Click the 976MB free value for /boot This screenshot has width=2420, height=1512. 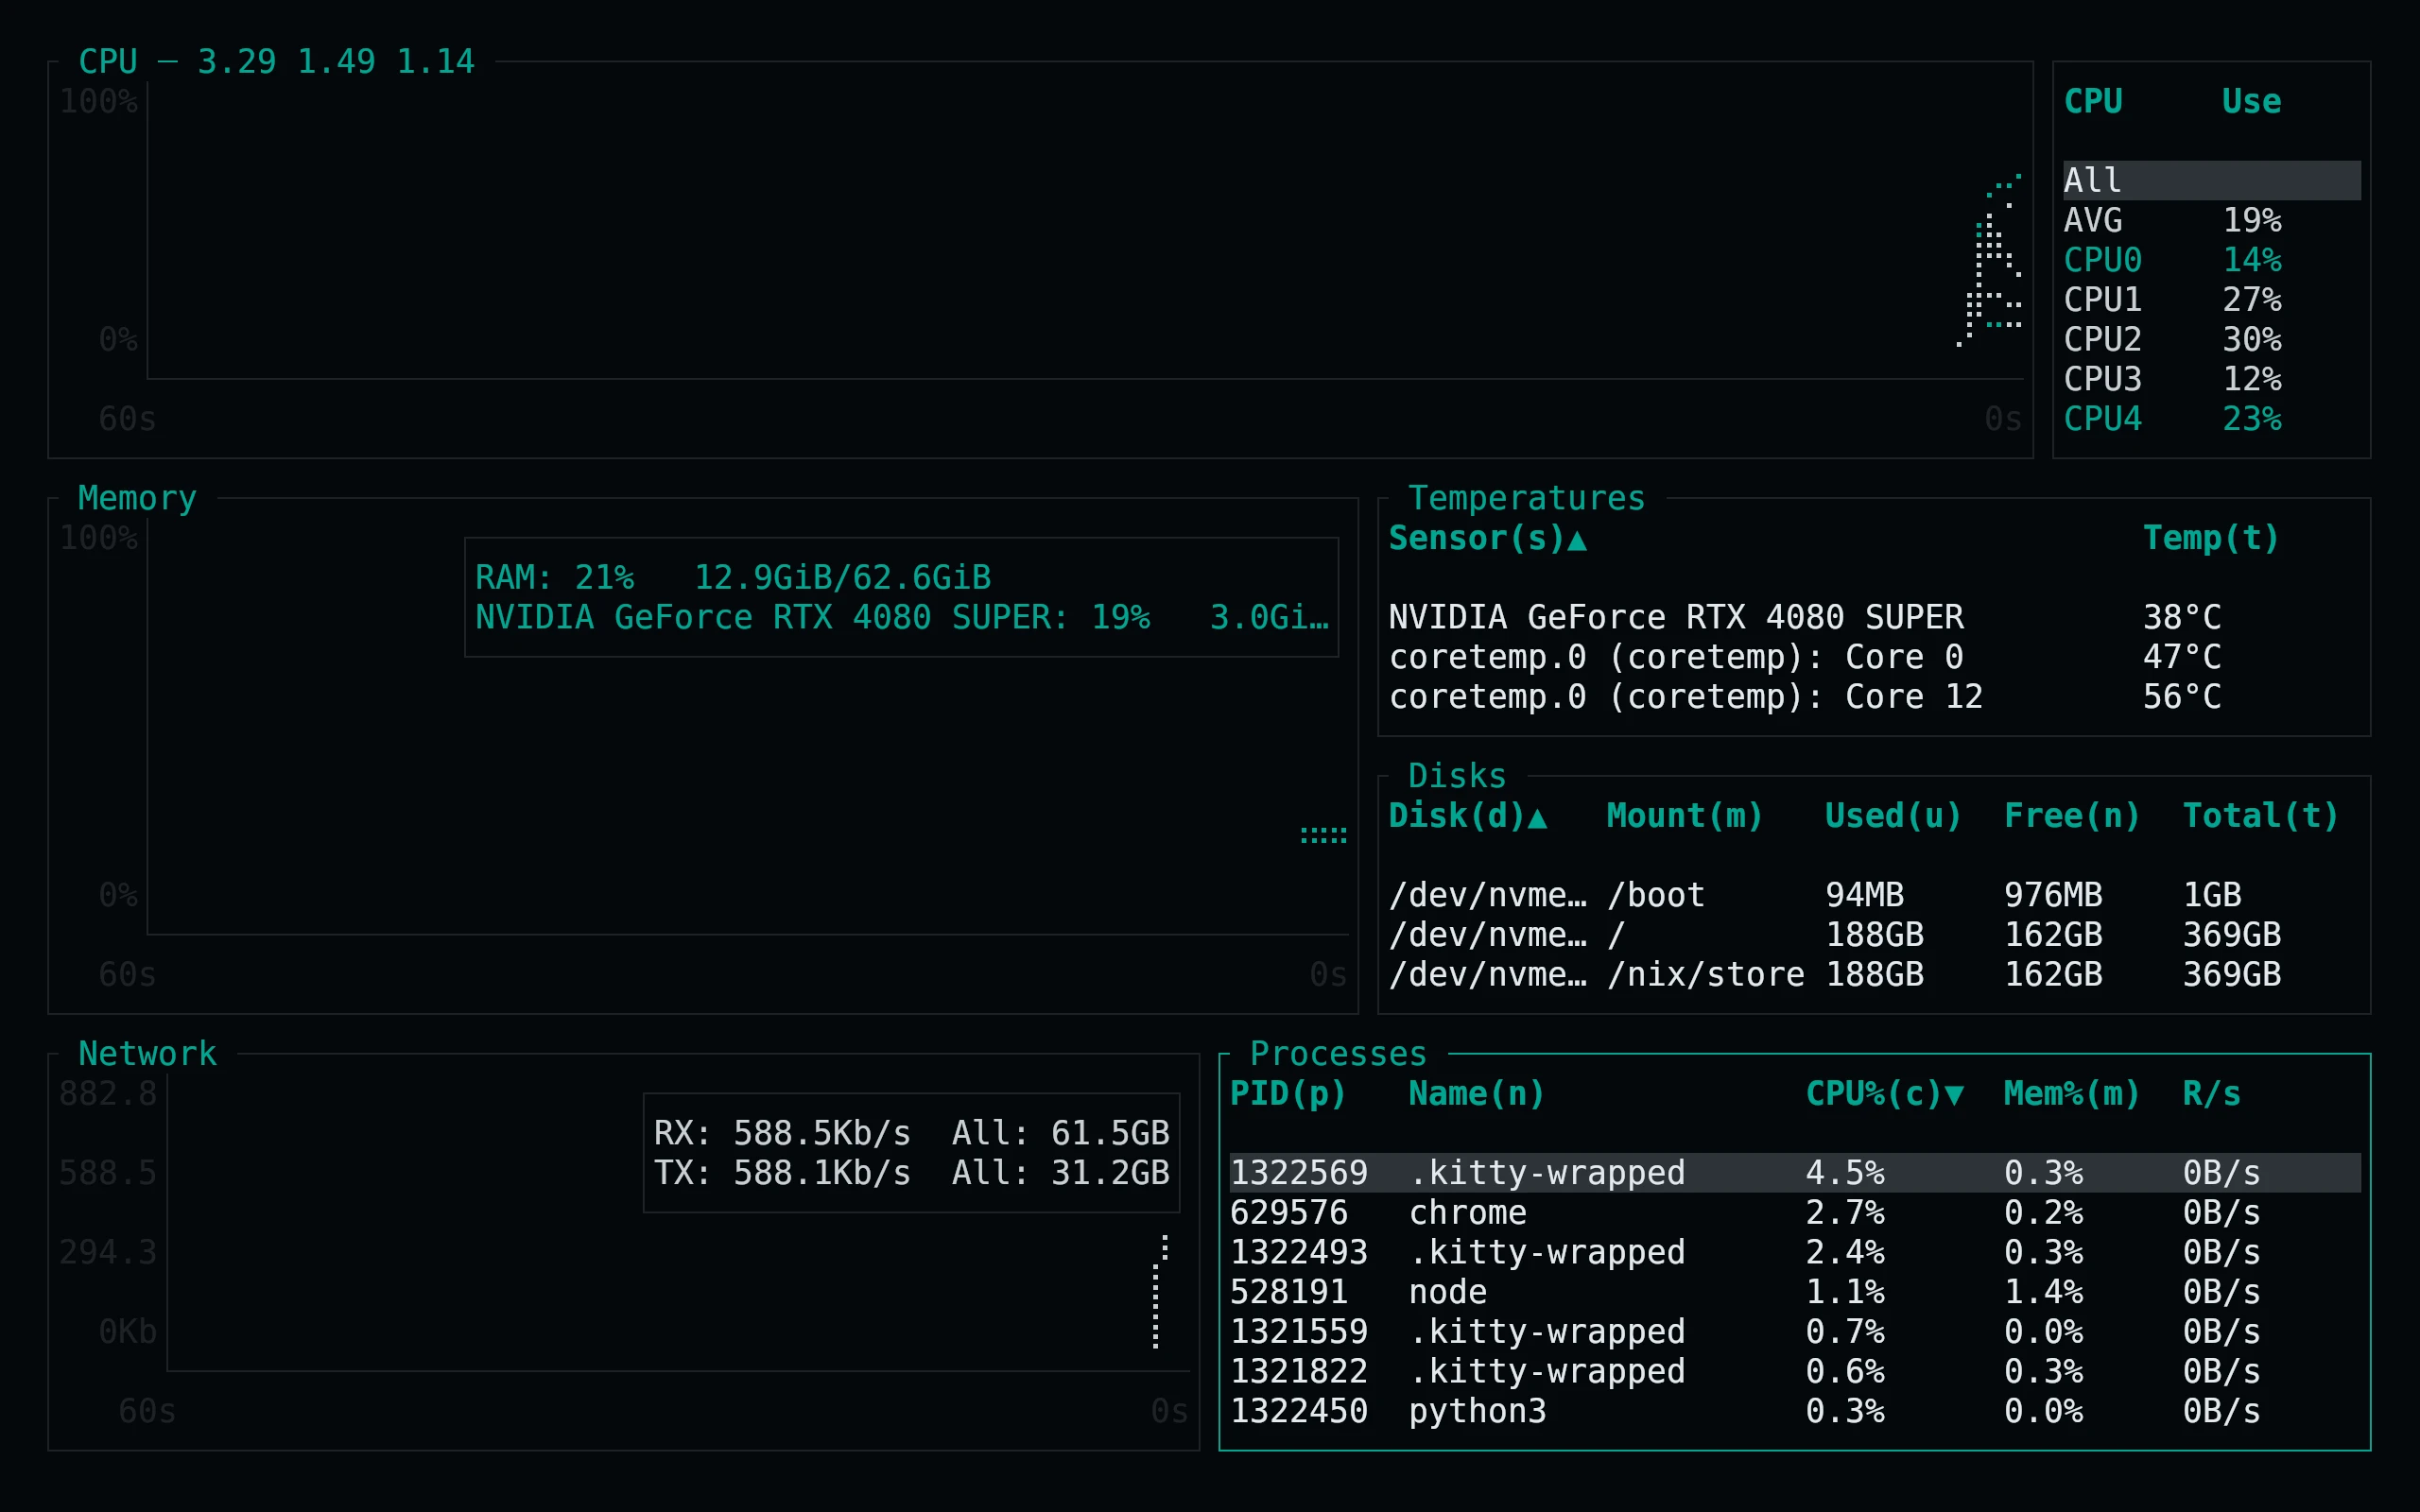[x=2053, y=894]
